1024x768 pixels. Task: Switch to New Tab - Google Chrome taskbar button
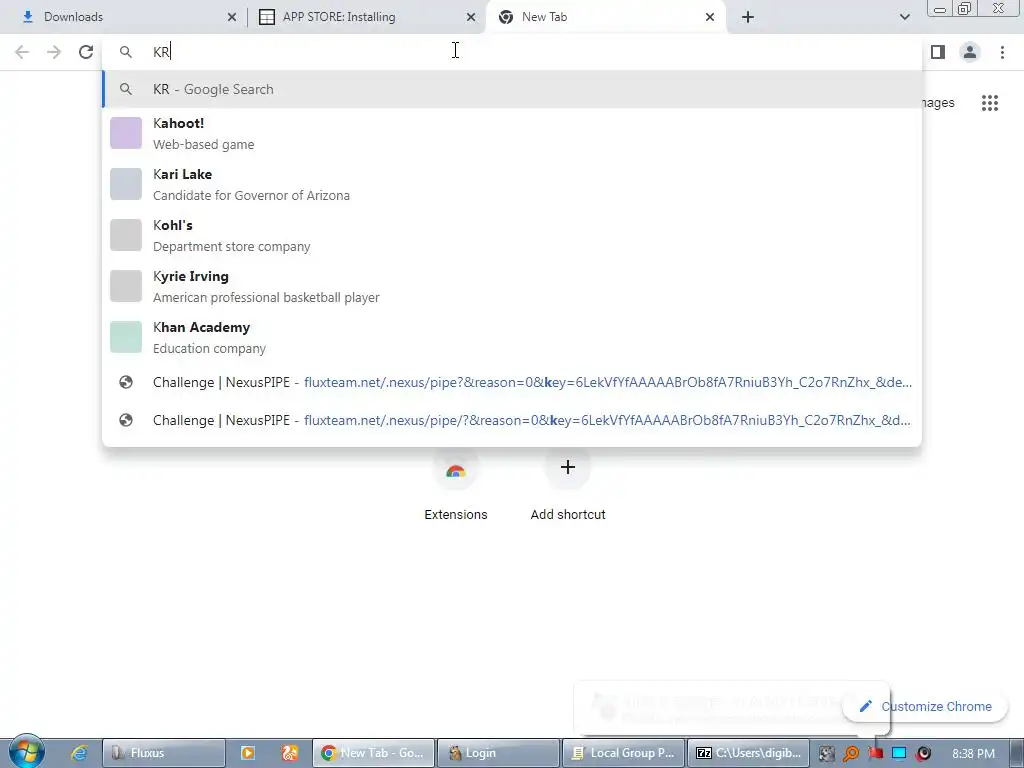point(374,753)
